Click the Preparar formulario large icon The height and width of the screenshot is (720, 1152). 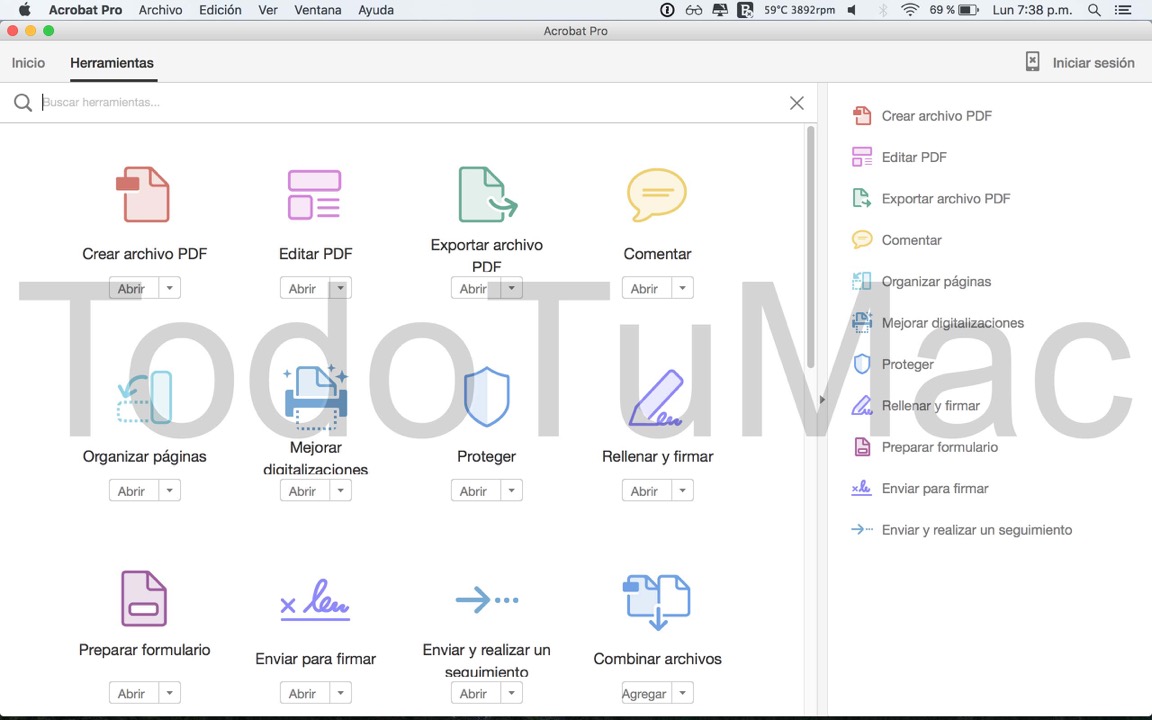tap(144, 598)
